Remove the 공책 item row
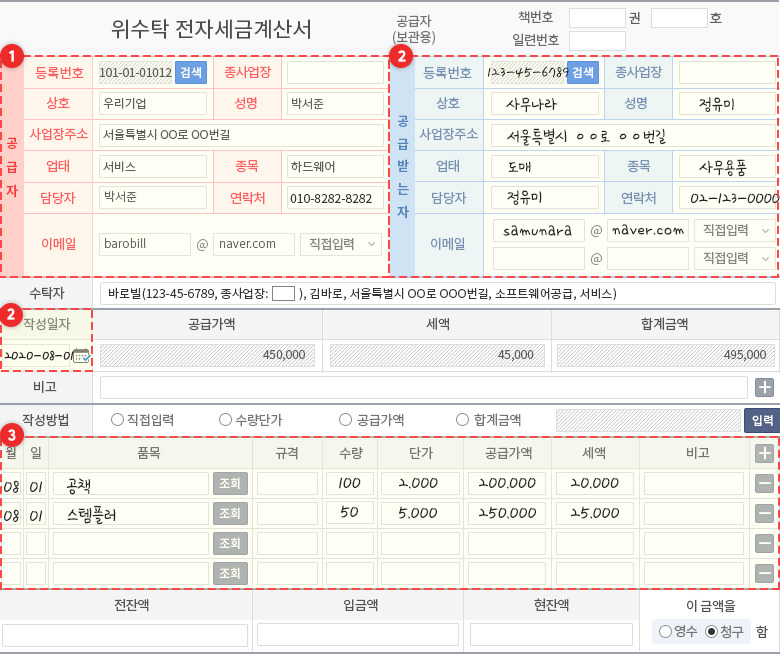The width and height of the screenshot is (780, 654). (x=765, y=483)
